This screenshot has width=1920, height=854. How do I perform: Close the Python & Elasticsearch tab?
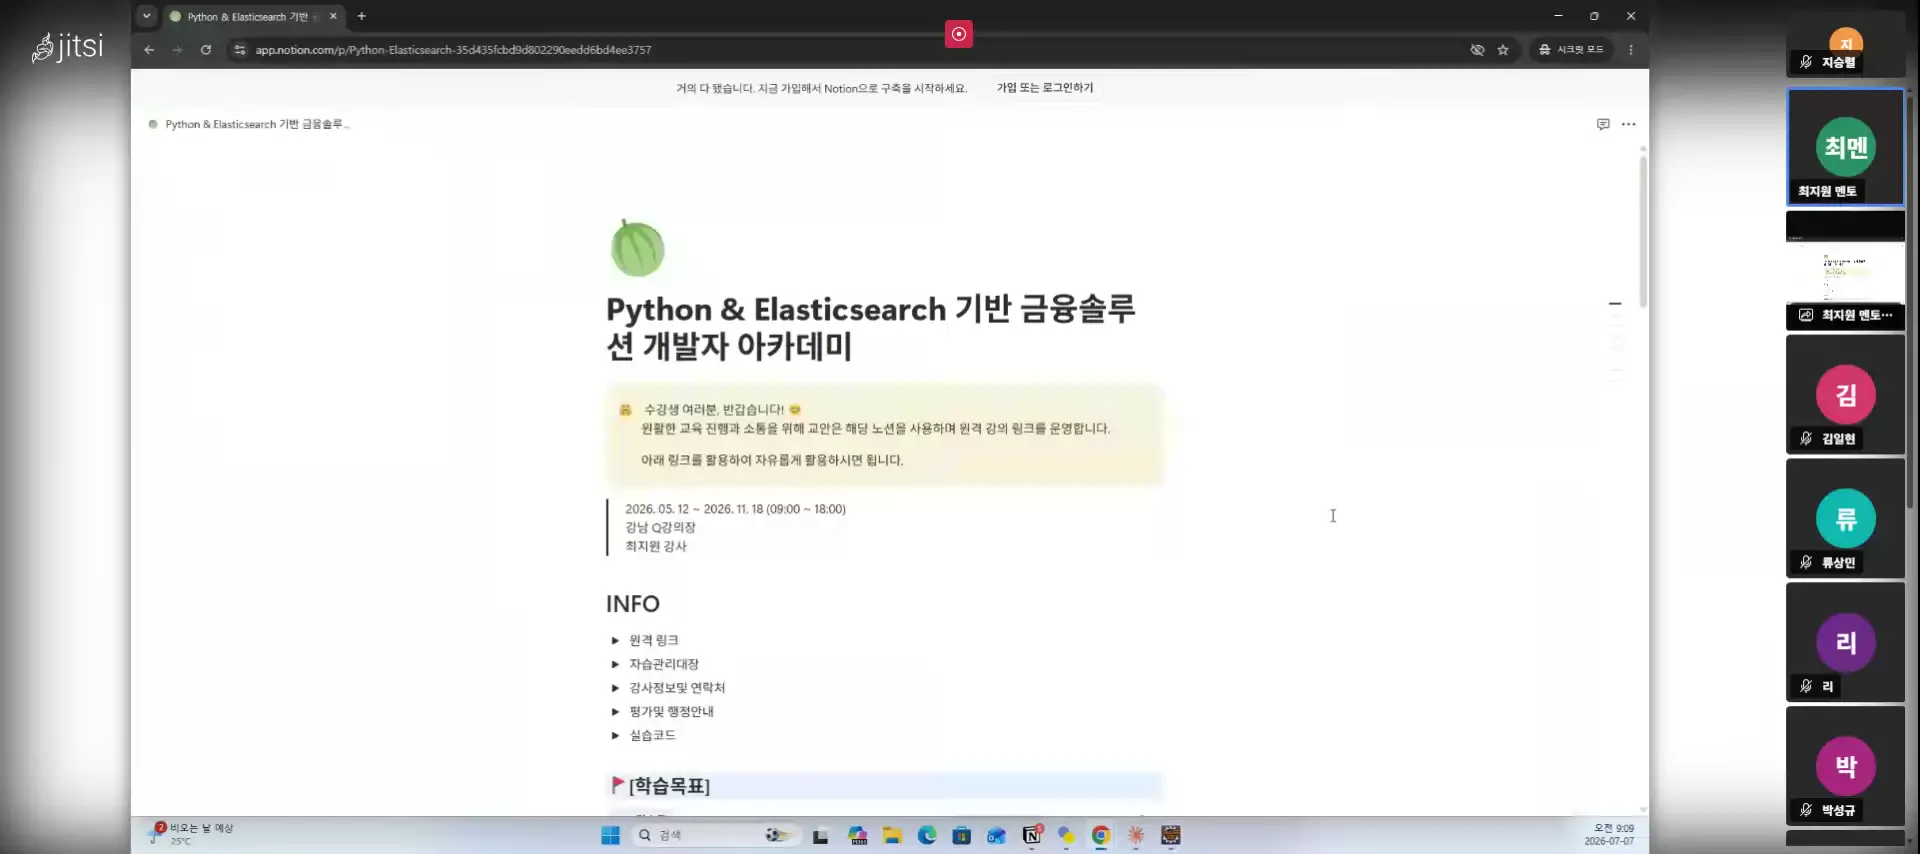coord(333,16)
